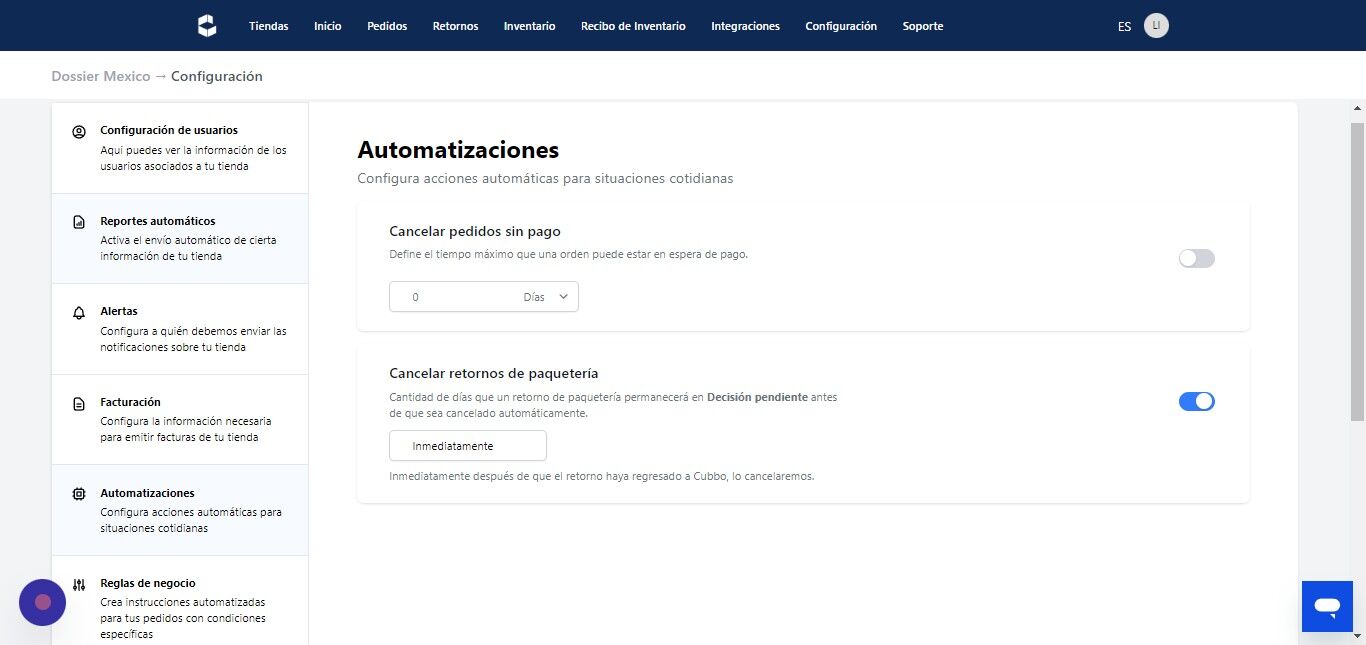Viewport: 1366px width, 645px height.
Task: Disable the Cancelar retornos de paquetería toggle
Action: [x=1196, y=401]
